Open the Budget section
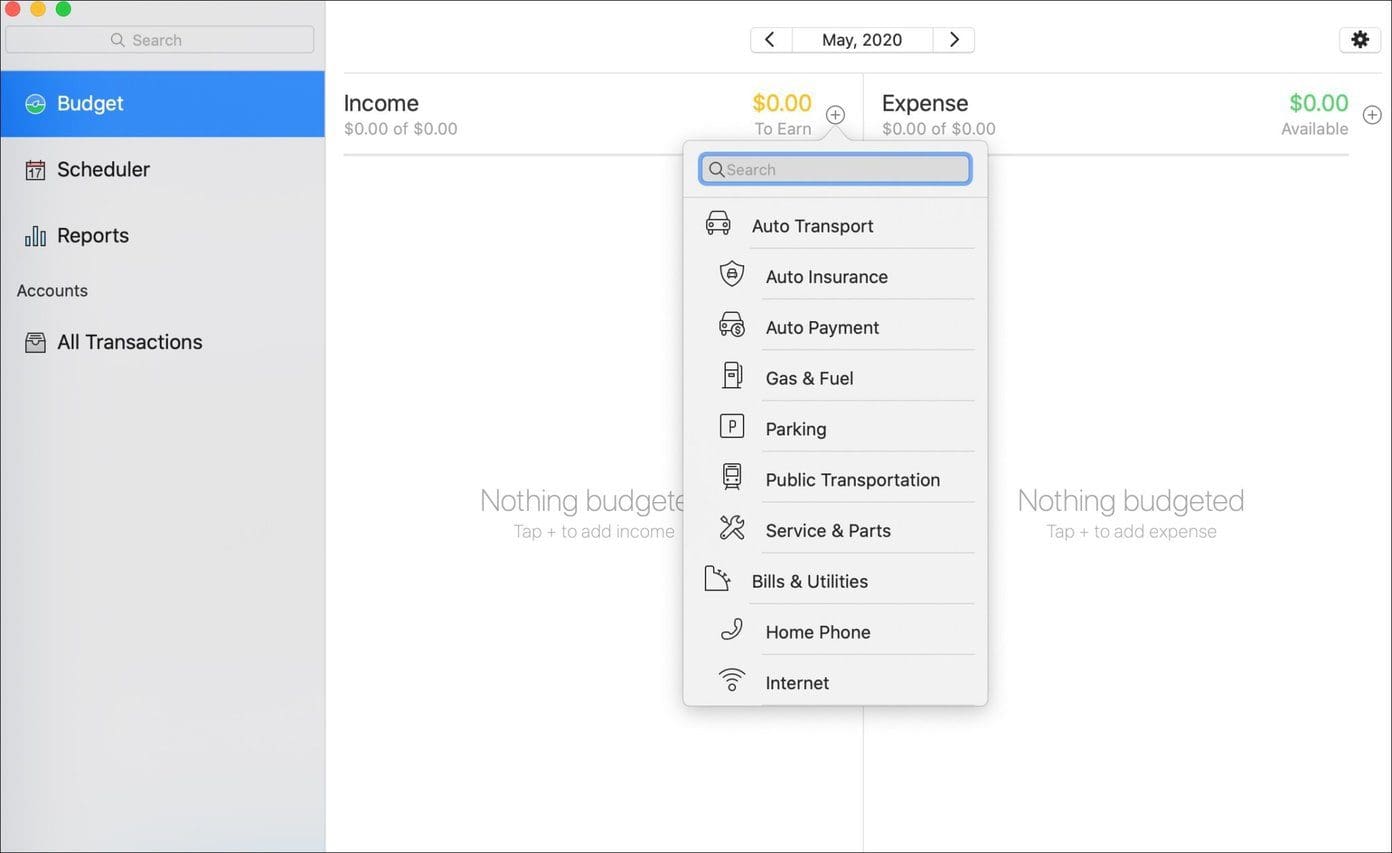Screen dimensions: 1392x853 (x=162, y=104)
